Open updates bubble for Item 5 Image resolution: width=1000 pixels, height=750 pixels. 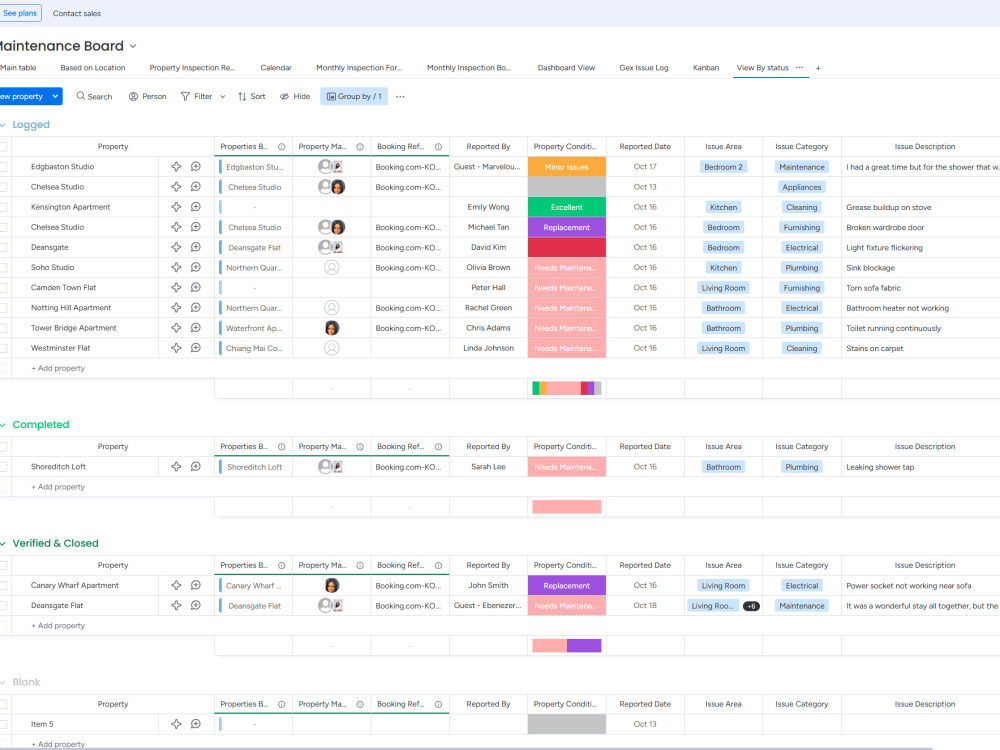(x=196, y=724)
